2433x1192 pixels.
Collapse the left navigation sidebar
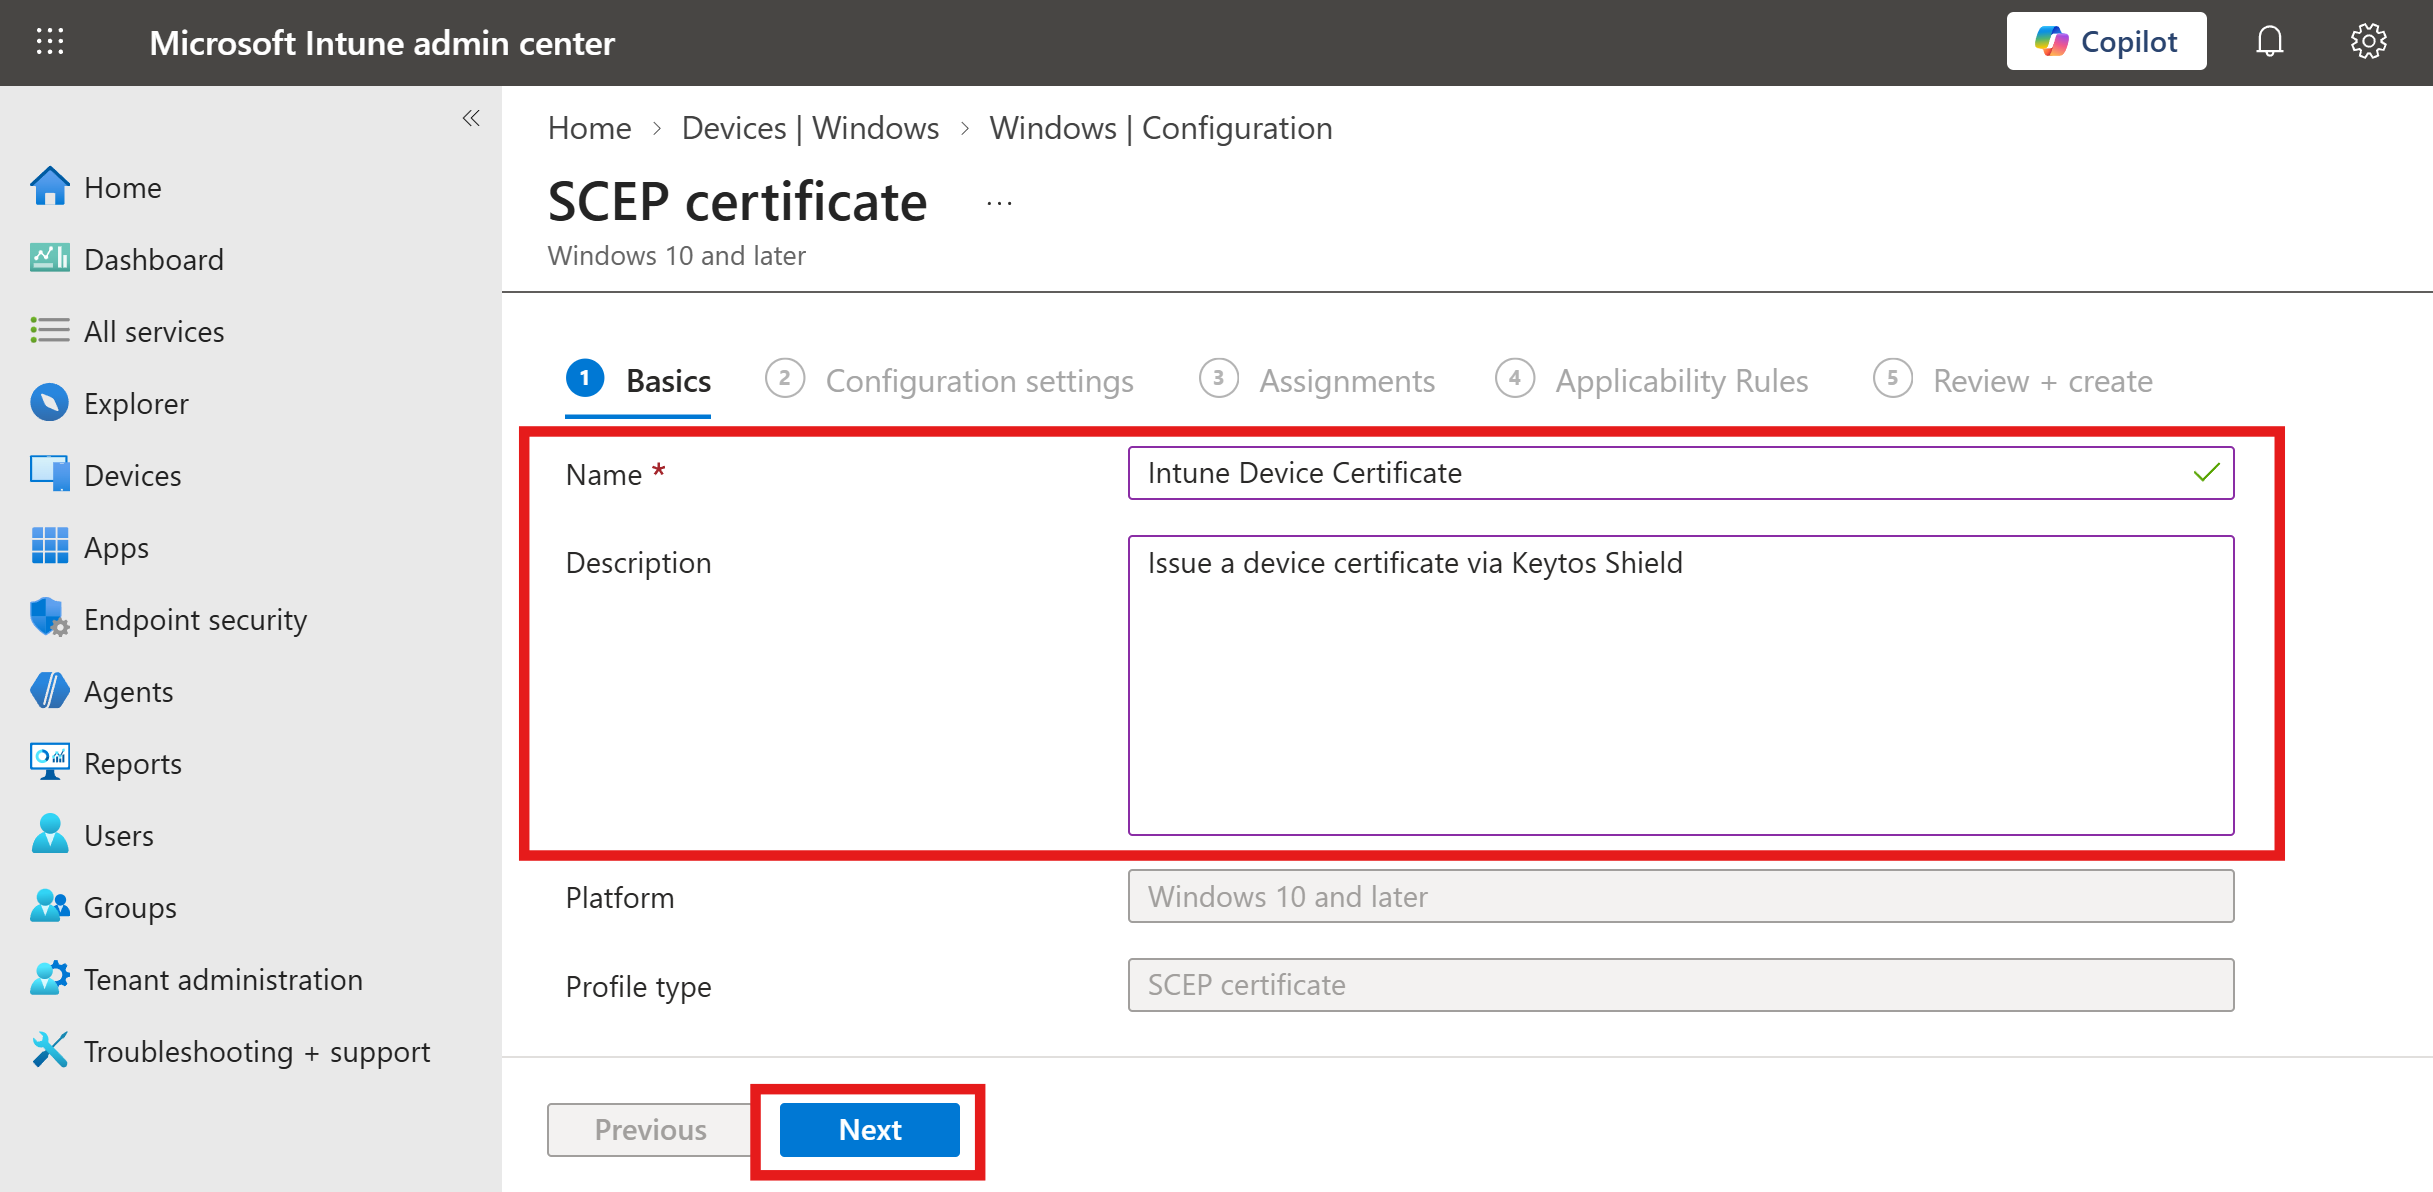click(471, 118)
